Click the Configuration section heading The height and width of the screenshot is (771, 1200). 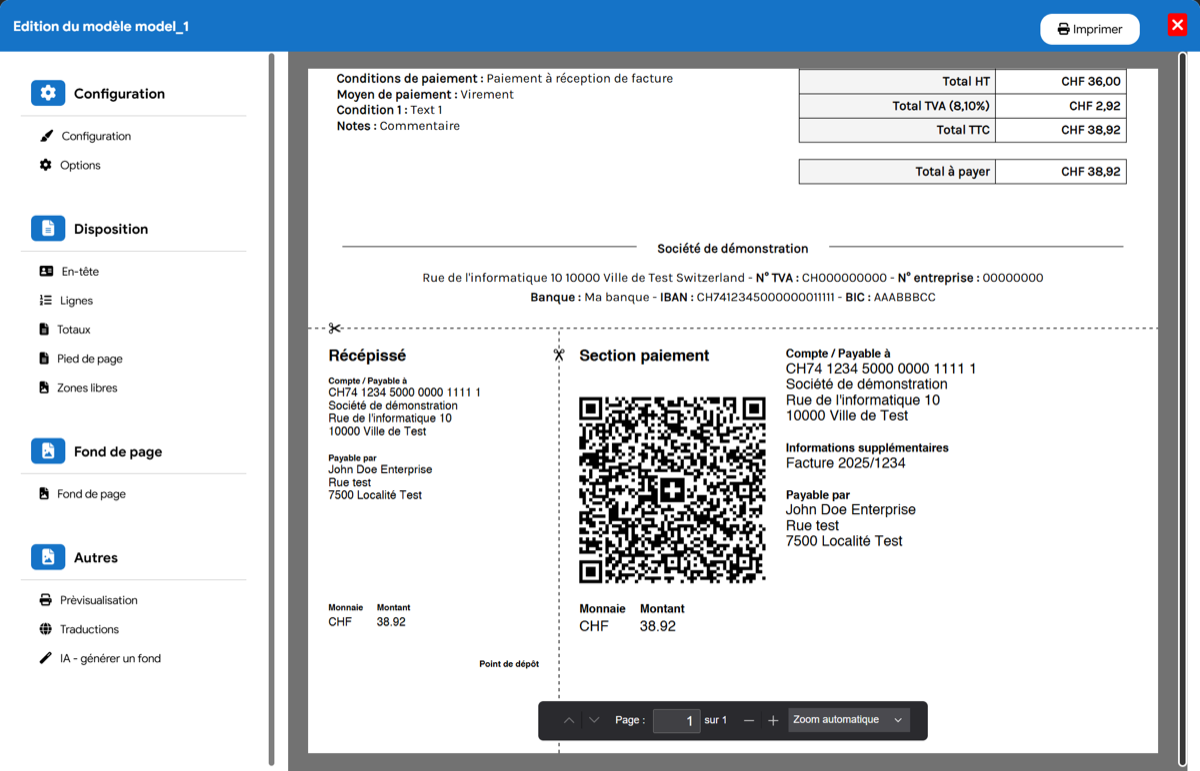point(119,93)
